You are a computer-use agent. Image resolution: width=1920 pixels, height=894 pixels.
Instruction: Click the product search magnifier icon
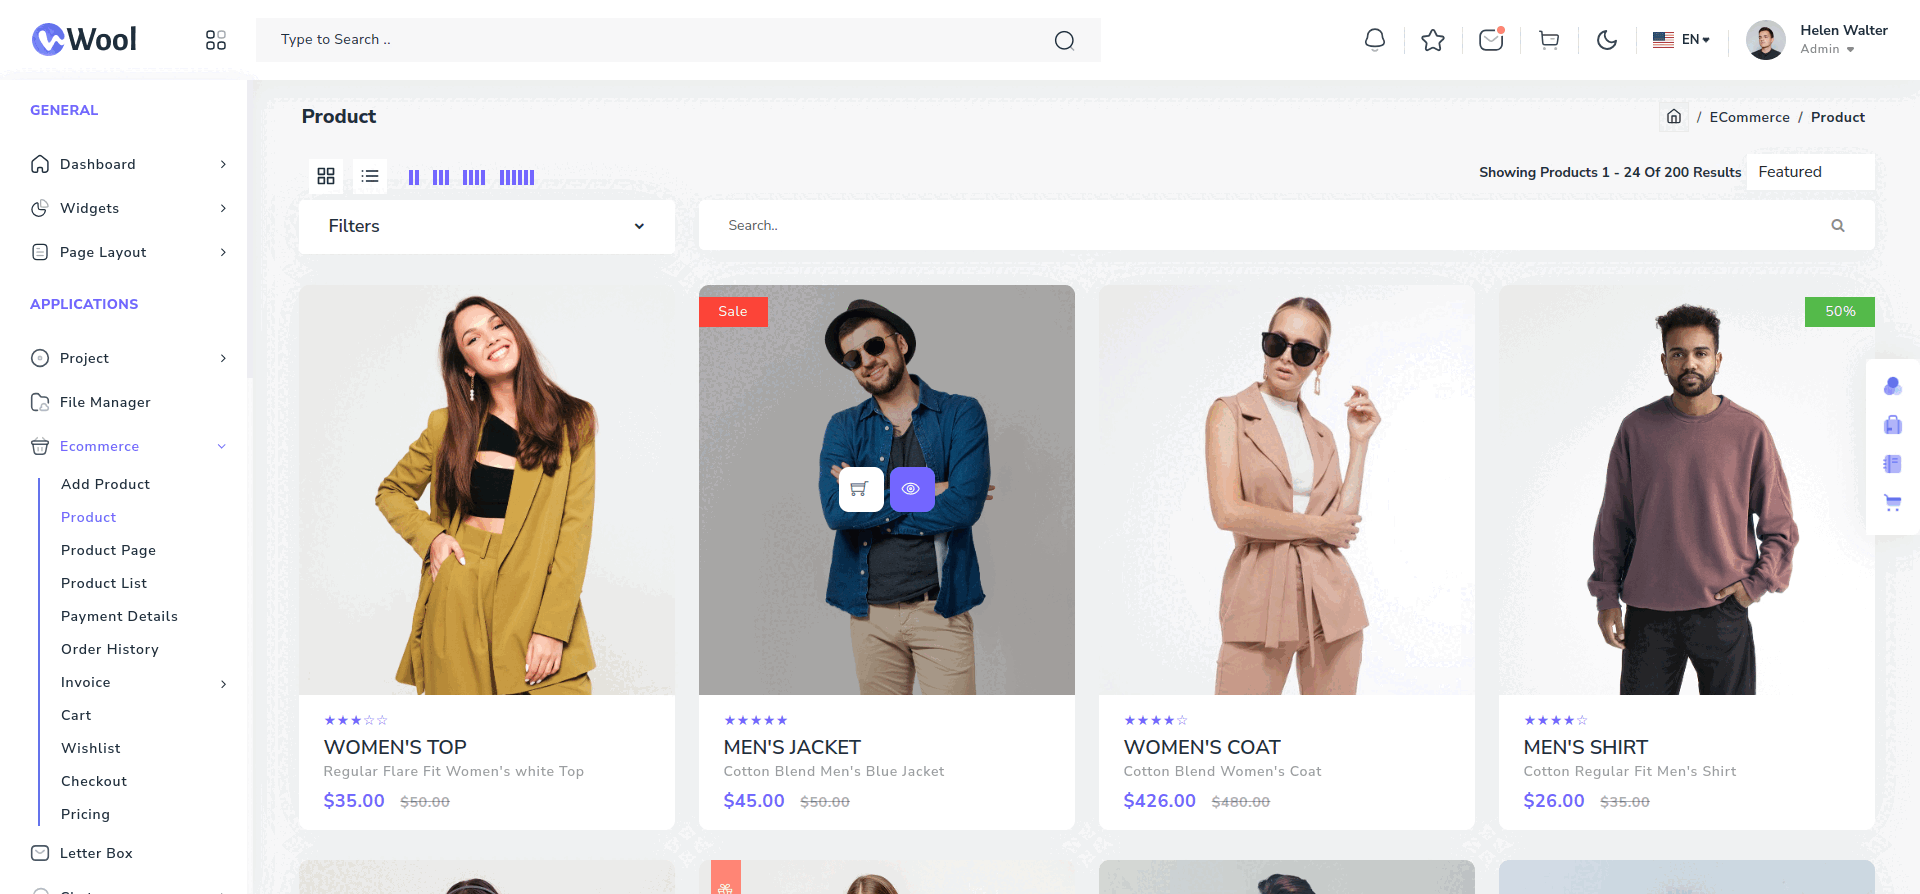pyautogui.click(x=1838, y=226)
